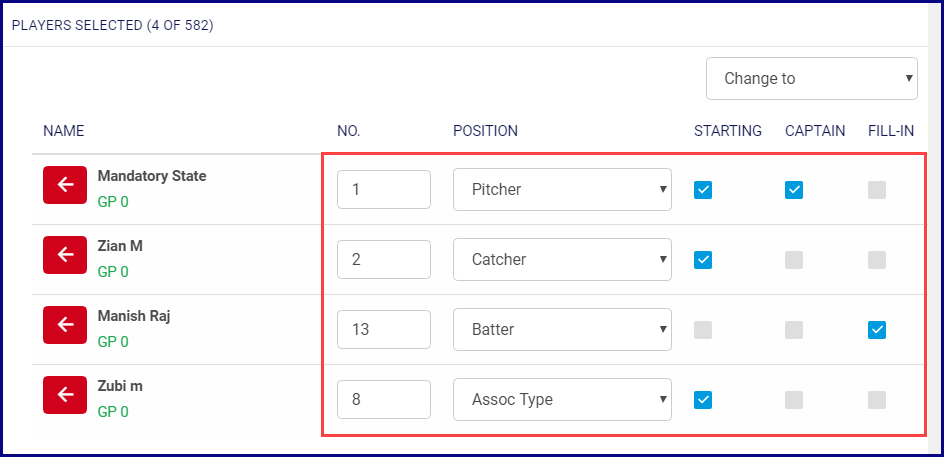Deselect Manish Raj with red arrow icon
The image size is (944, 457).
(65, 325)
